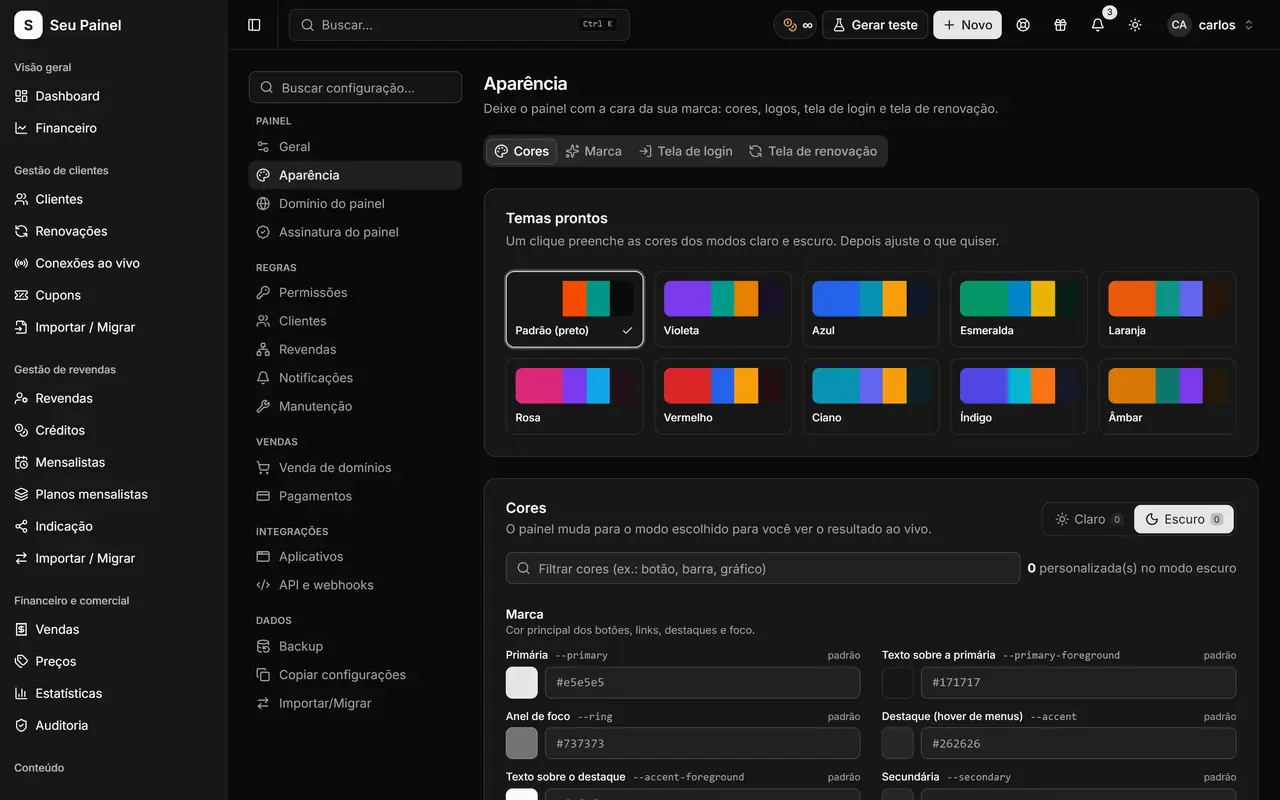Switch to the Tela de renovação tab
1280x800 pixels.
click(813, 151)
